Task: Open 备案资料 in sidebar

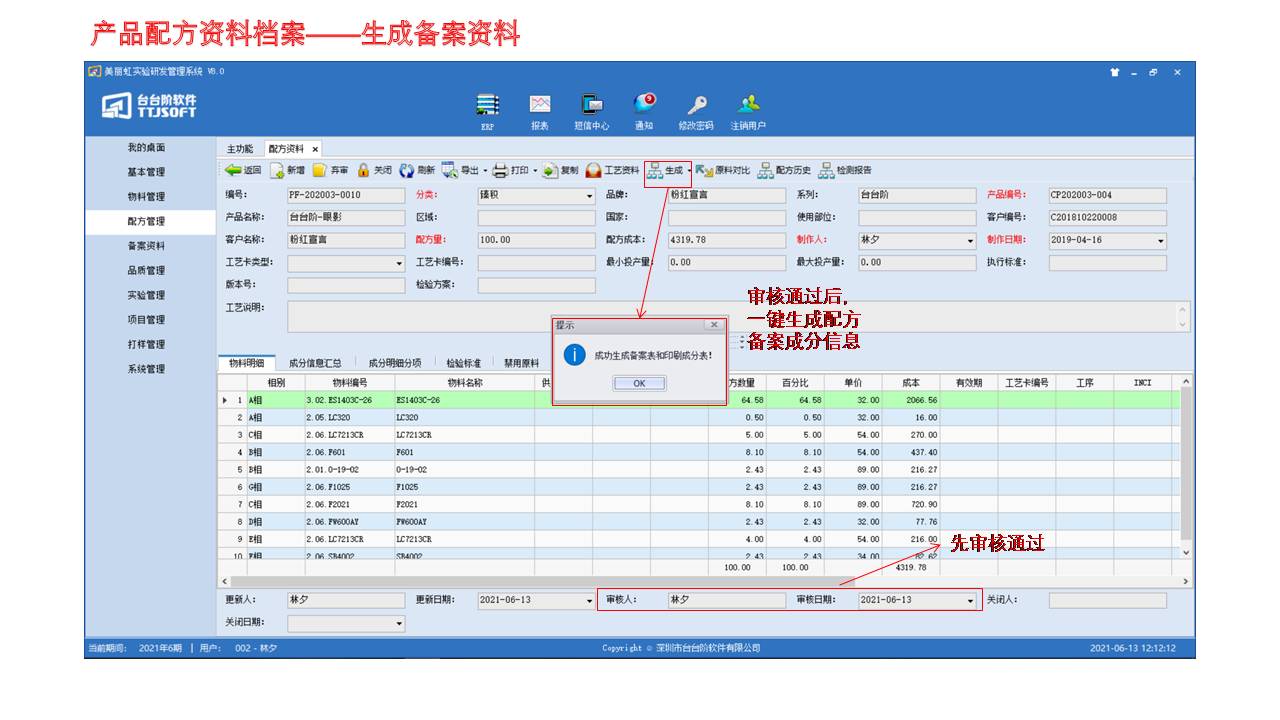Action: tap(146, 246)
